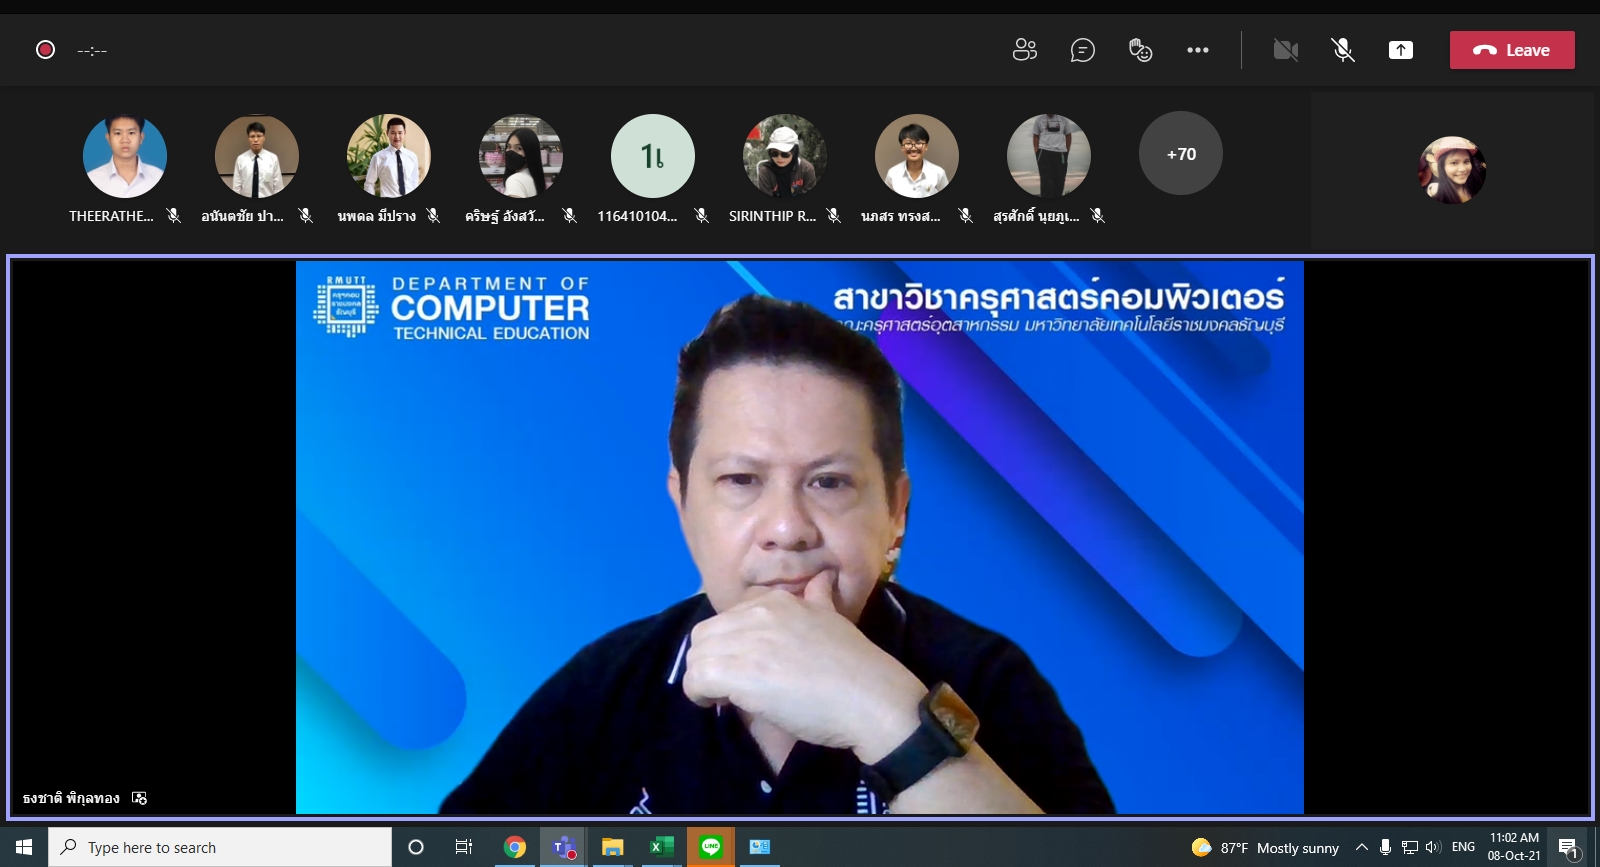Open the notification center

pyautogui.click(x=1568, y=848)
